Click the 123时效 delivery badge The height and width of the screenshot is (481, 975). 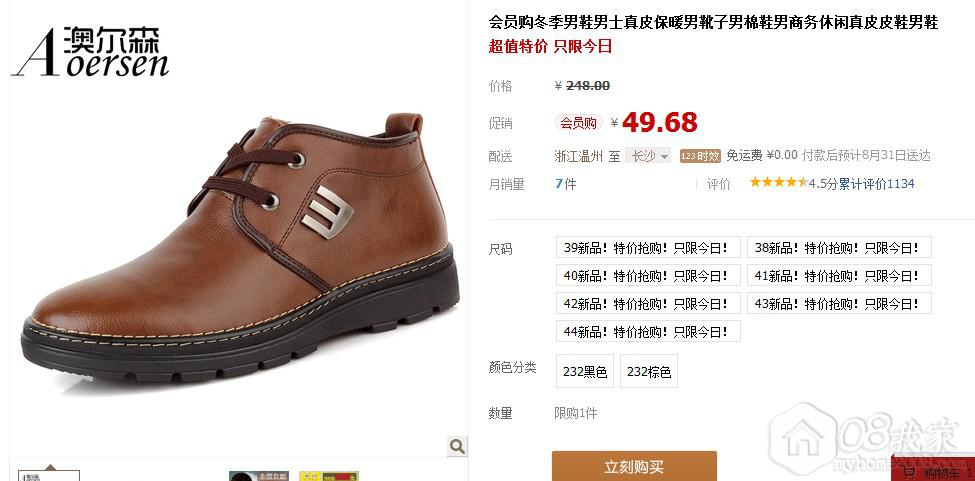coord(700,156)
